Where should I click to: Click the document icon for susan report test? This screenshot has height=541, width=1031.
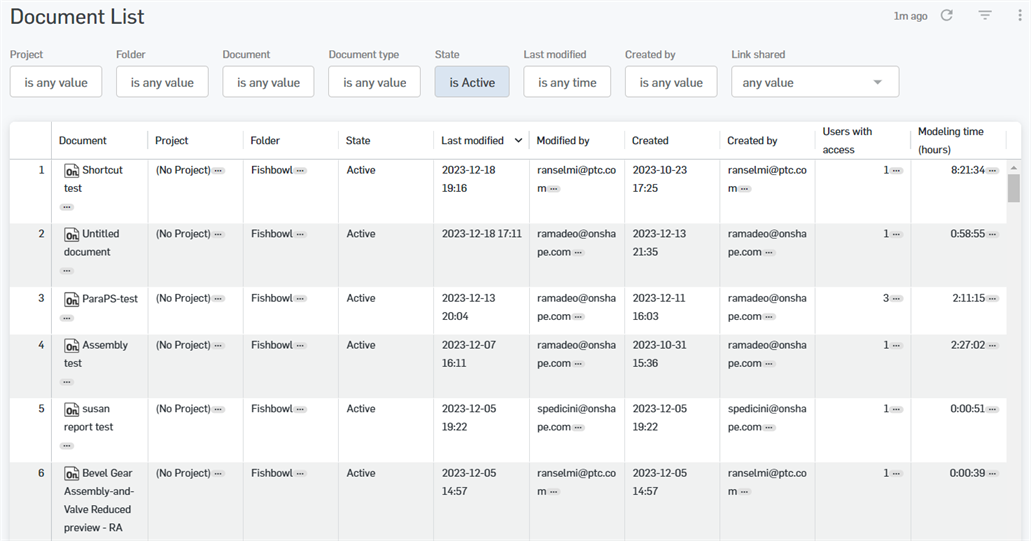pos(71,410)
